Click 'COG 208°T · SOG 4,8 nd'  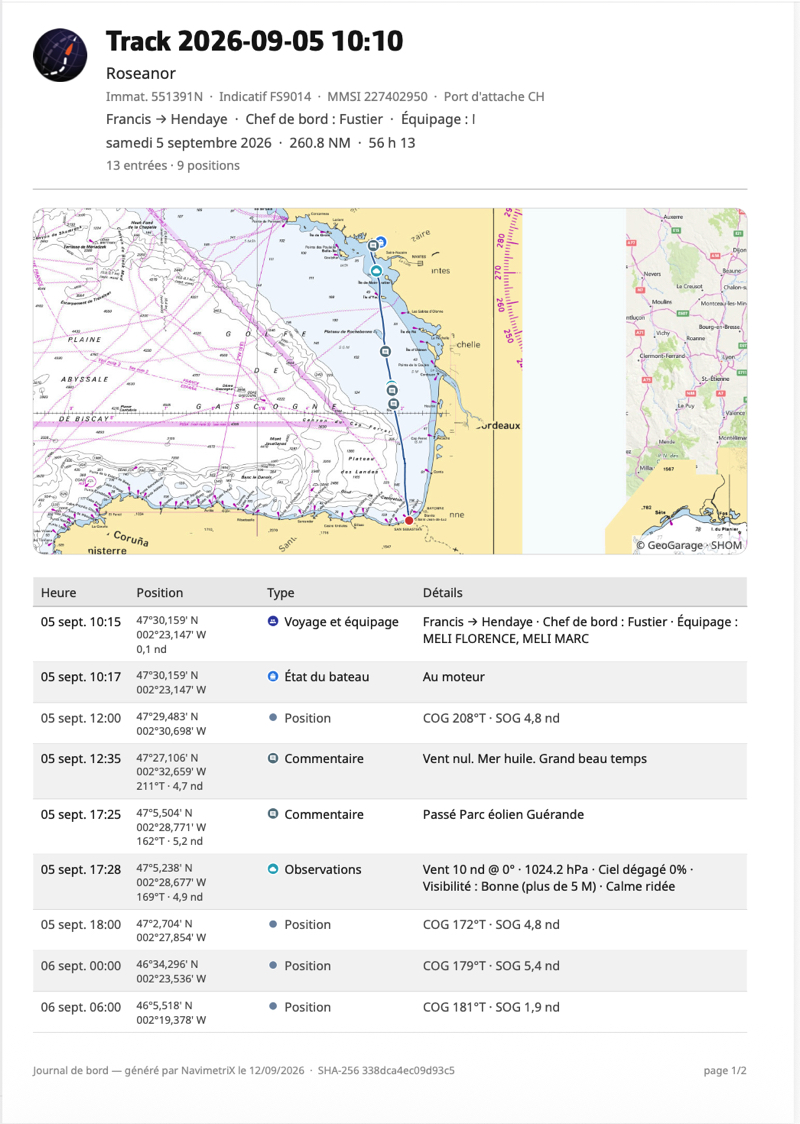[x=491, y=718]
